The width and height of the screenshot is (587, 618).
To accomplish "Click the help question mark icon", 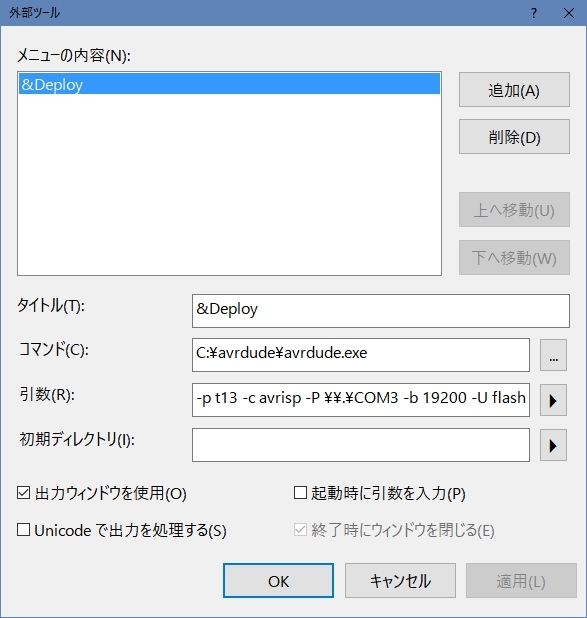I will pos(534,13).
